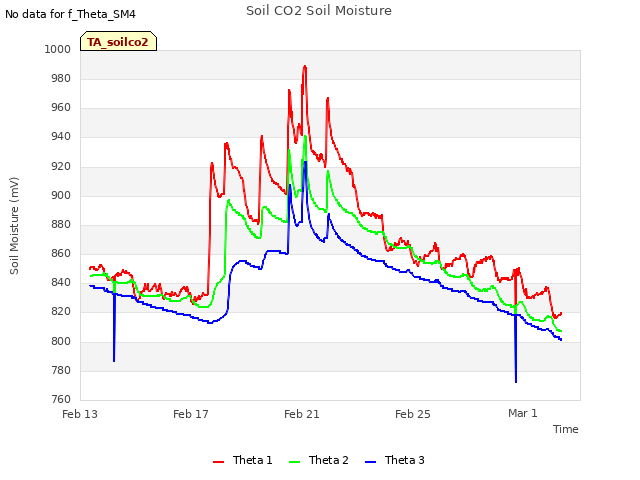
Task: Click the 980 y-axis tick label
Action: tap(61, 78)
